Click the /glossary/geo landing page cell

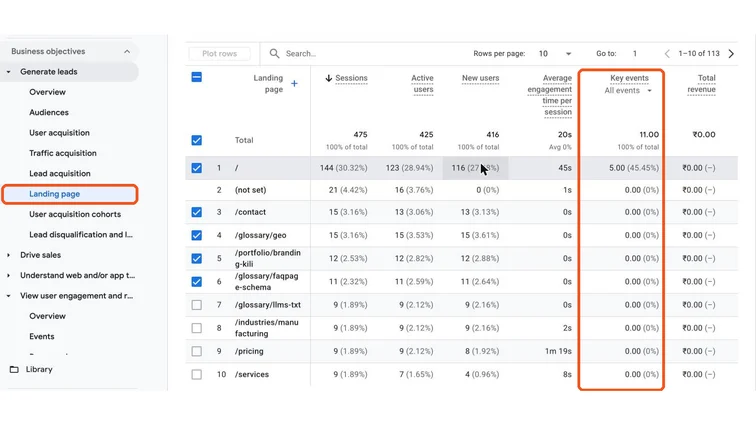260,235
